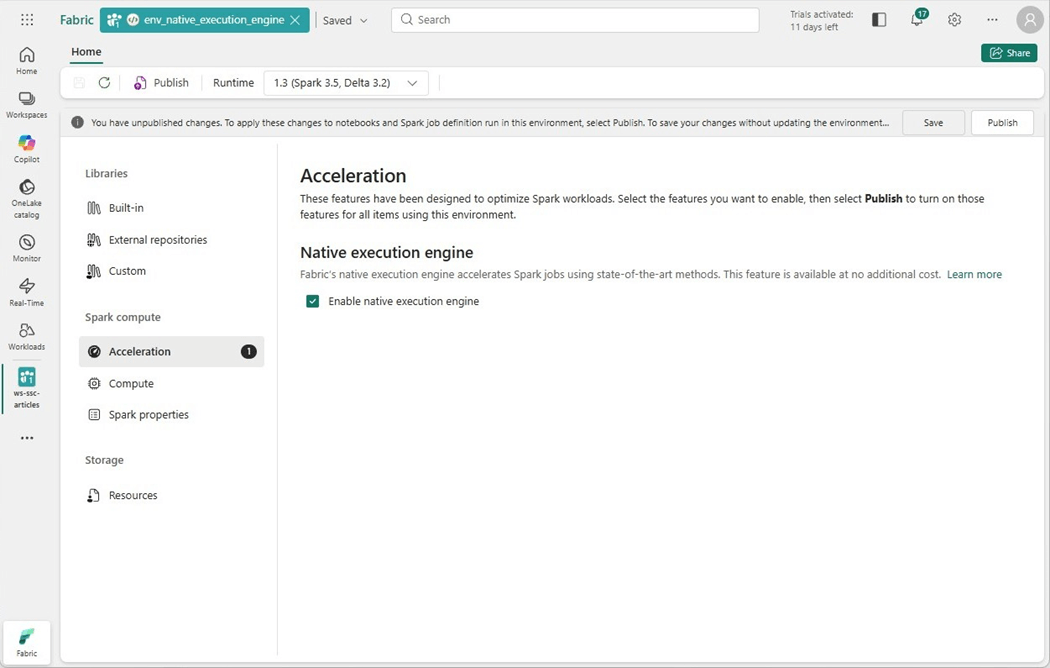1050x668 pixels.
Task: Click the Fabric logo text in header
Action: pos(76,19)
